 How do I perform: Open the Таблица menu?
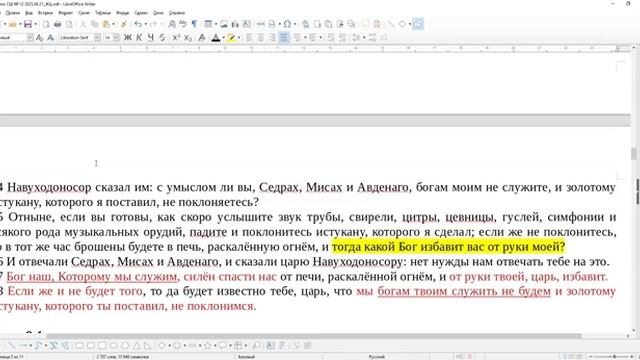(x=103, y=13)
